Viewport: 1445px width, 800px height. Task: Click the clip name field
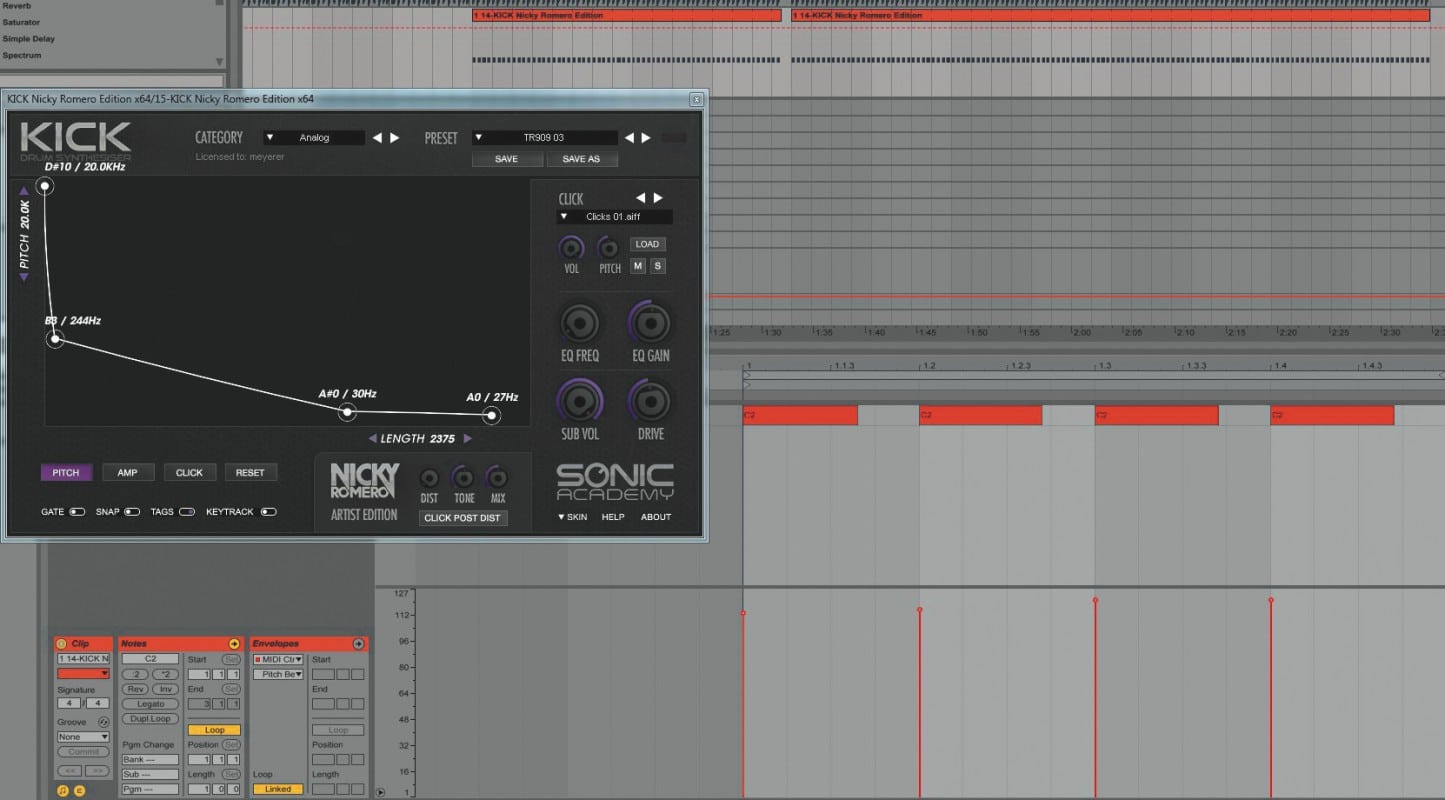(x=83, y=659)
